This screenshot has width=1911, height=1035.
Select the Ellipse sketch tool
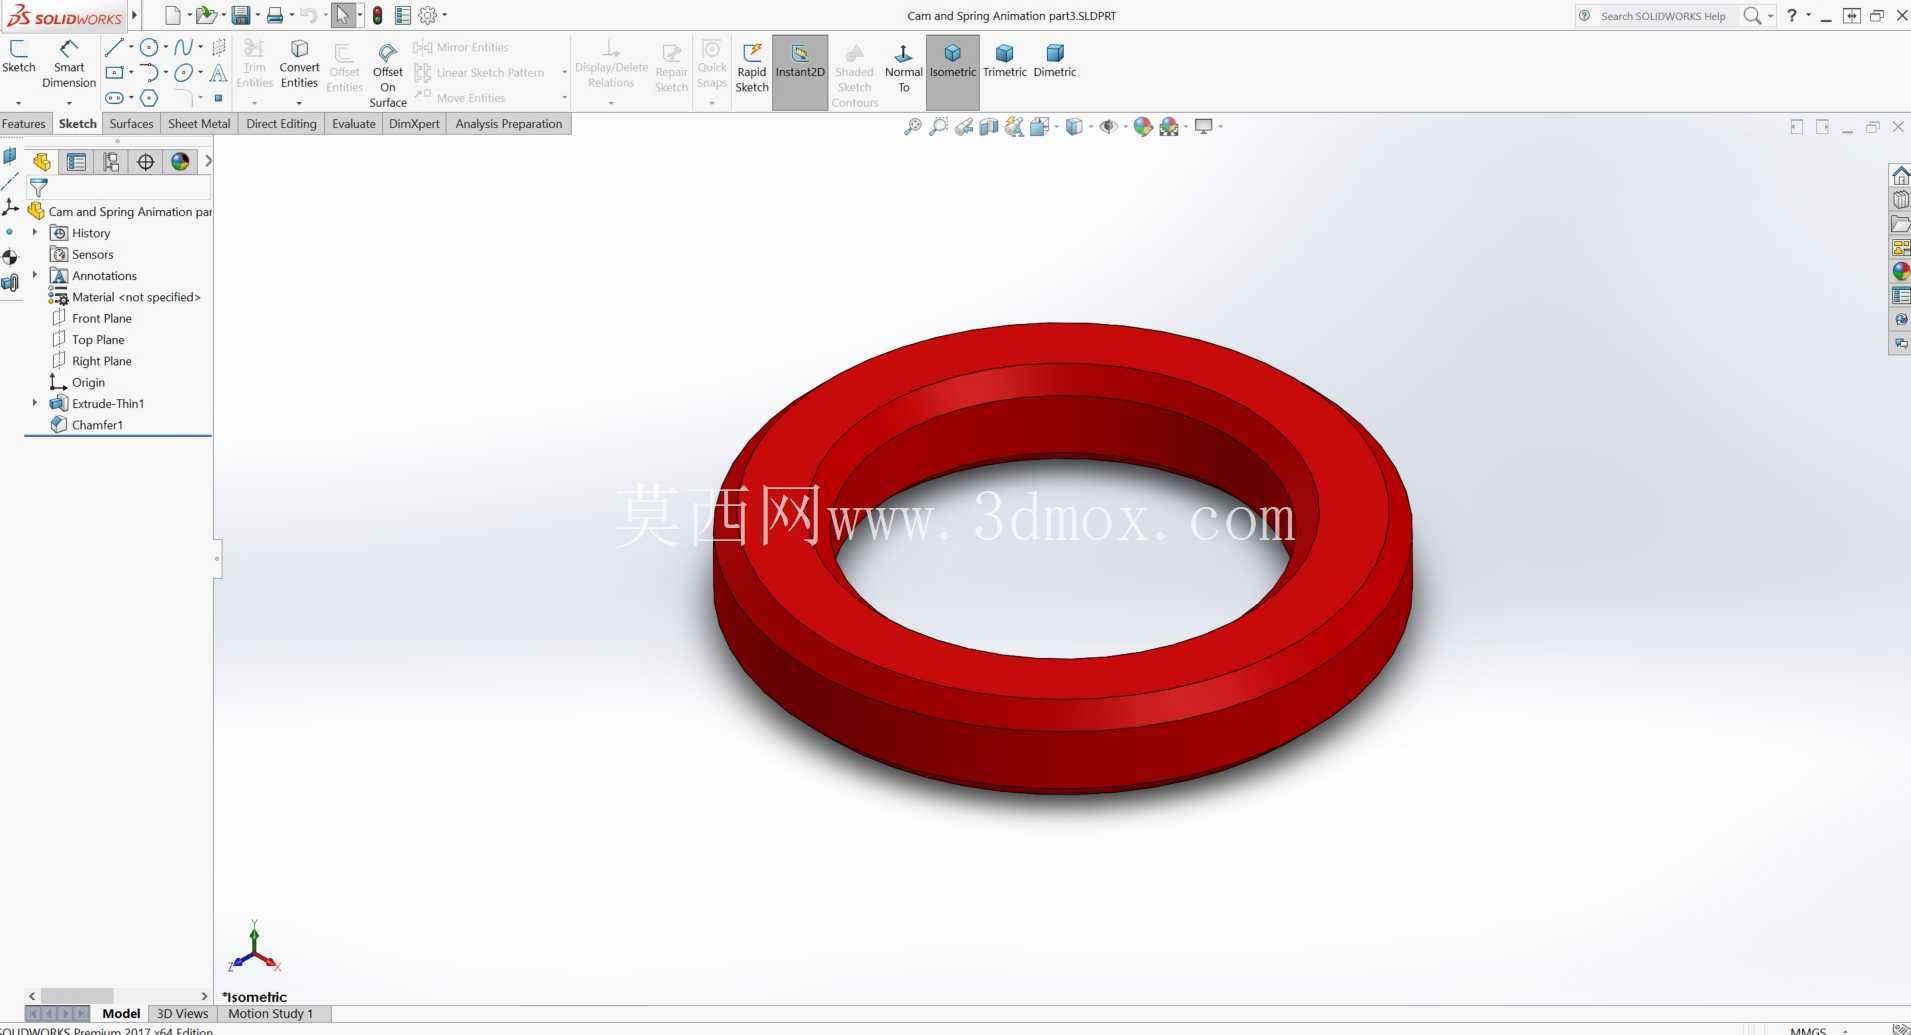pos(183,72)
